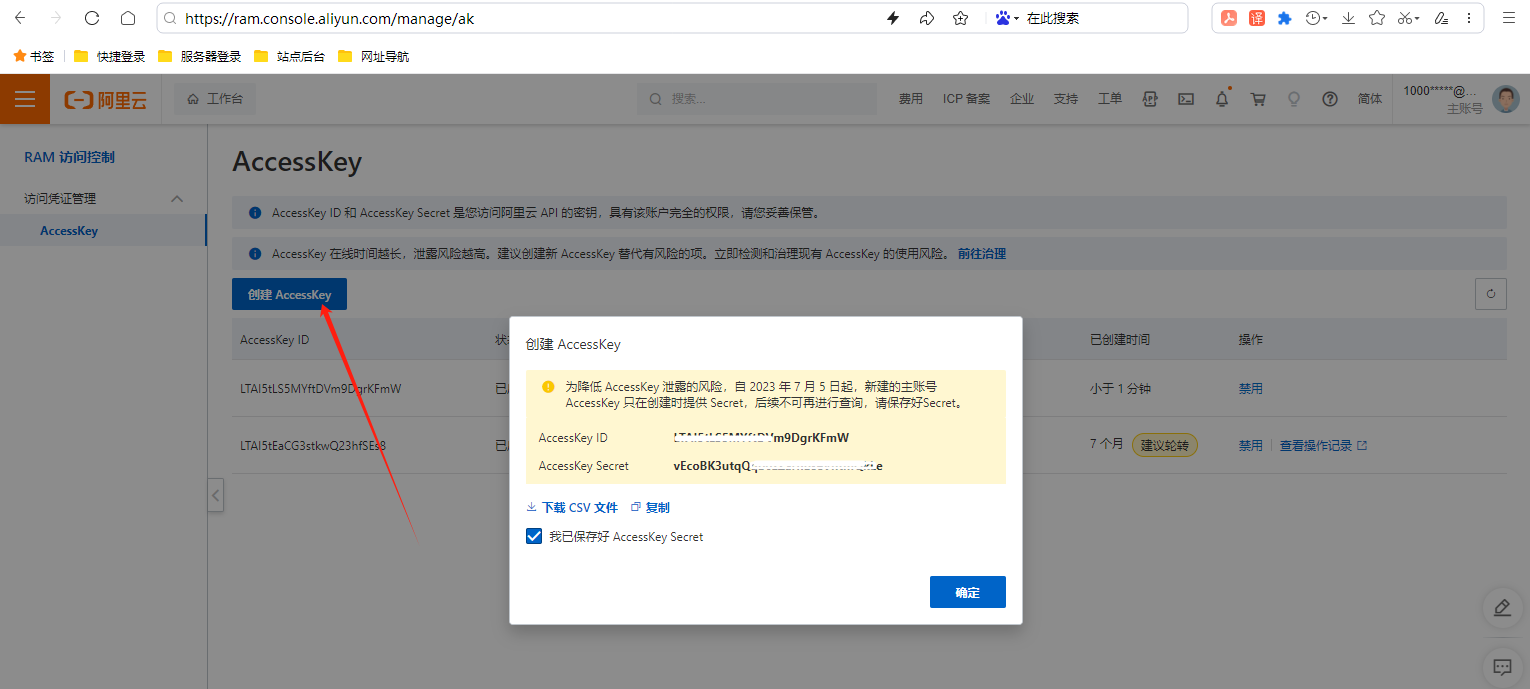The height and width of the screenshot is (689, 1530).
Task: Open the translate extension icon
Action: tap(1257, 18)
